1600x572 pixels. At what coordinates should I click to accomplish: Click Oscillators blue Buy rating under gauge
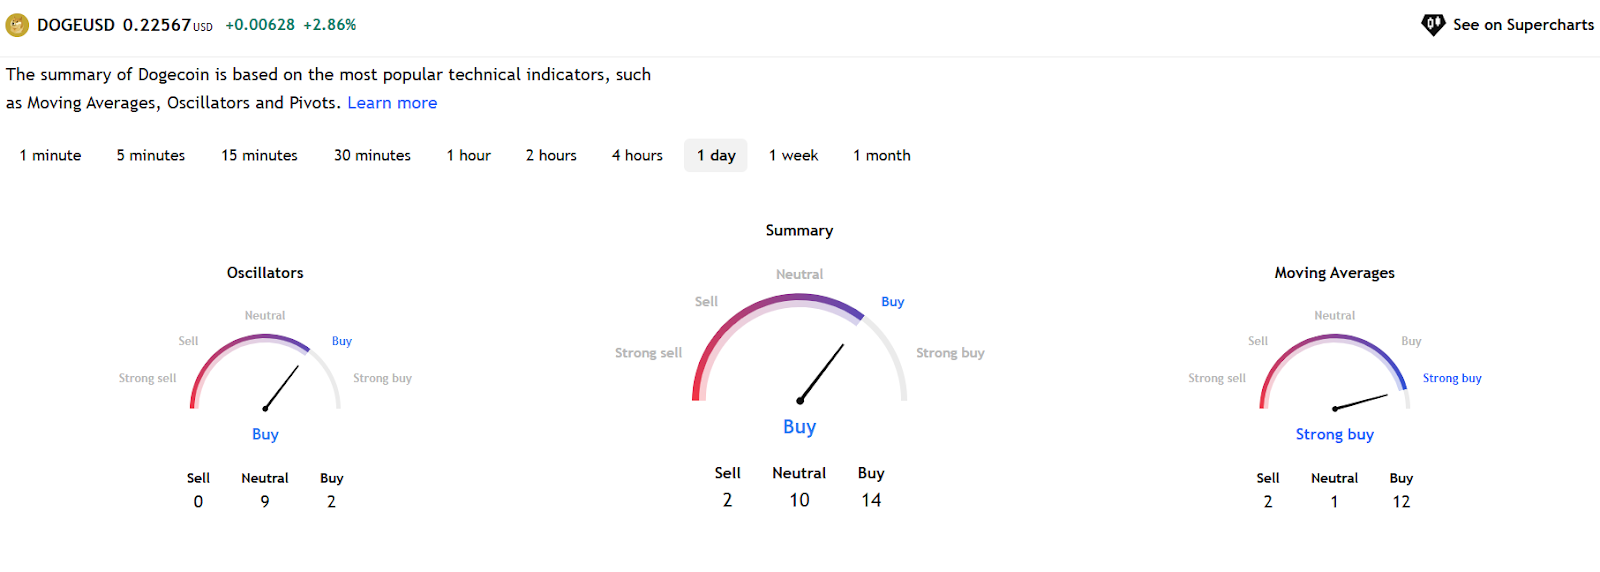coord(265,435)
